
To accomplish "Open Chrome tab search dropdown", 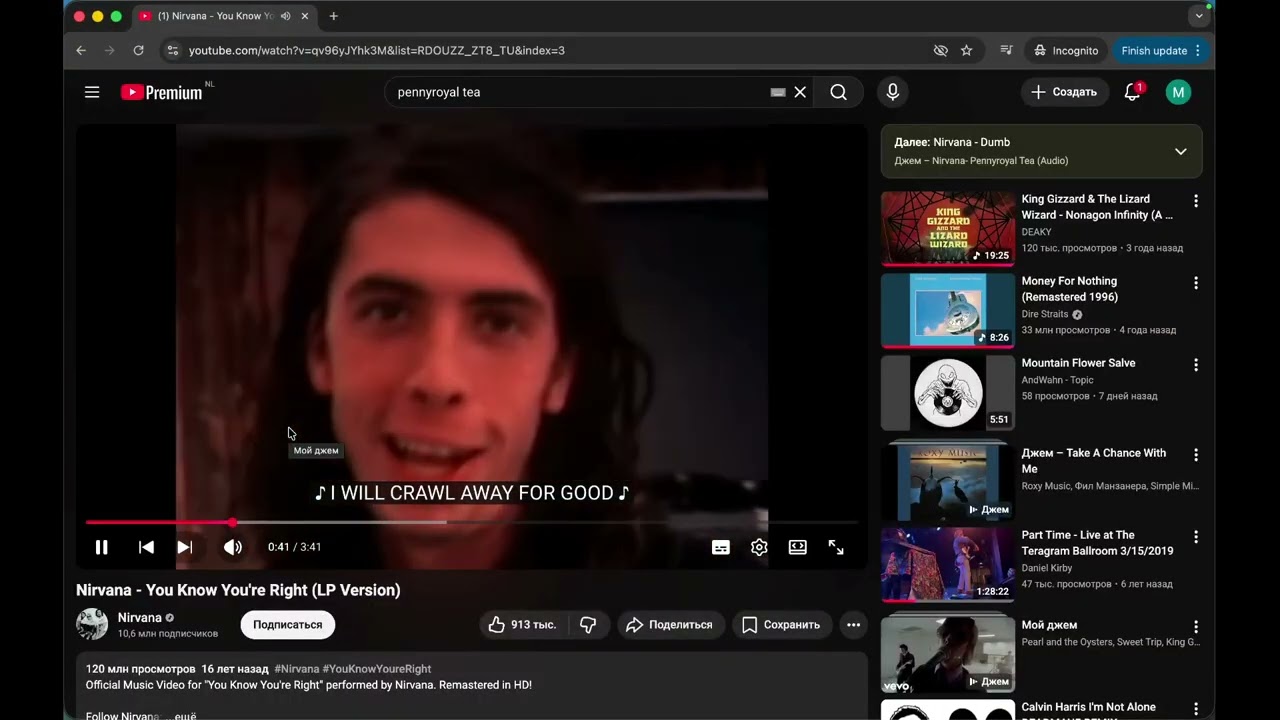I will click(x=1198, y=16).
